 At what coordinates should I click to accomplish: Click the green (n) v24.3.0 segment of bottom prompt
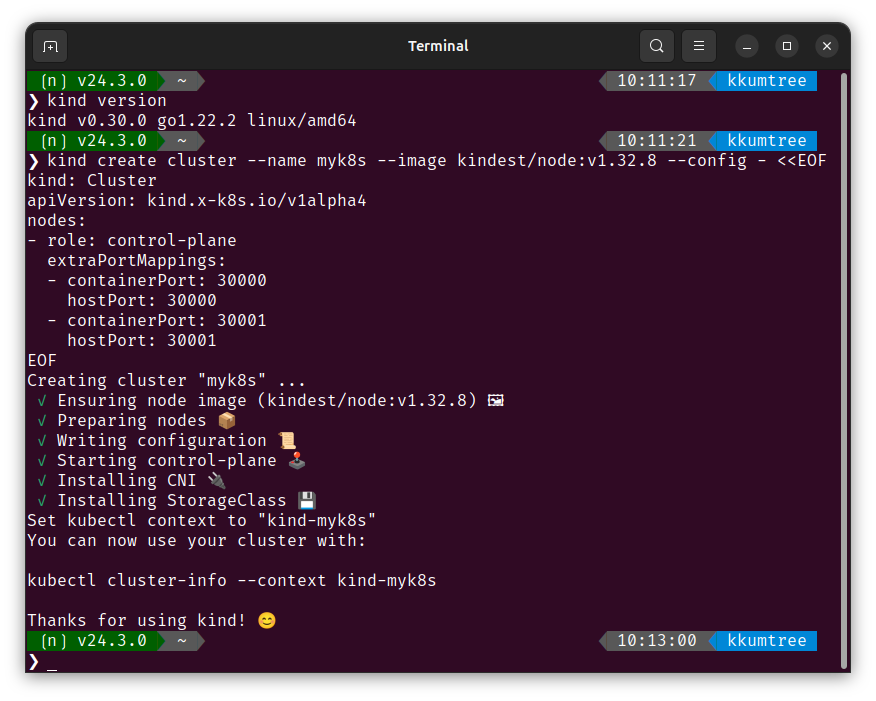point(94,641)
